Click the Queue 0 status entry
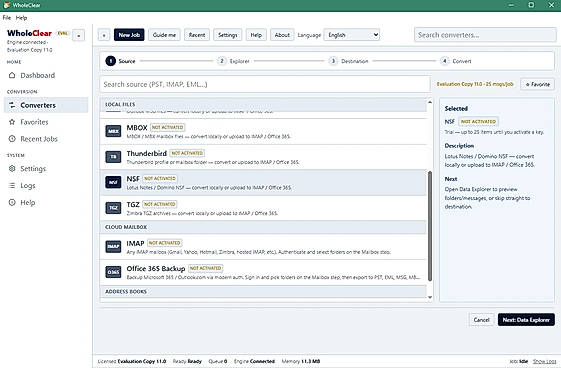This screenshot has height=368, width=561. coord(218,361)
